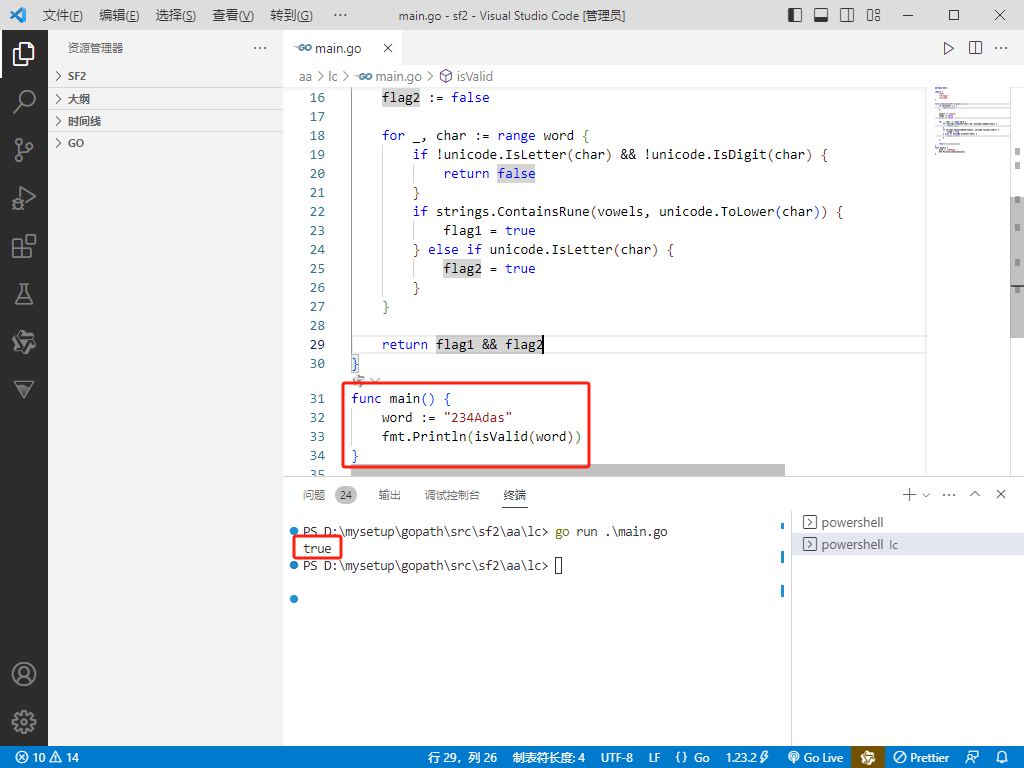Select the powershell lc terminal
The image size is (1024, 768).
[x=908, y=544]
